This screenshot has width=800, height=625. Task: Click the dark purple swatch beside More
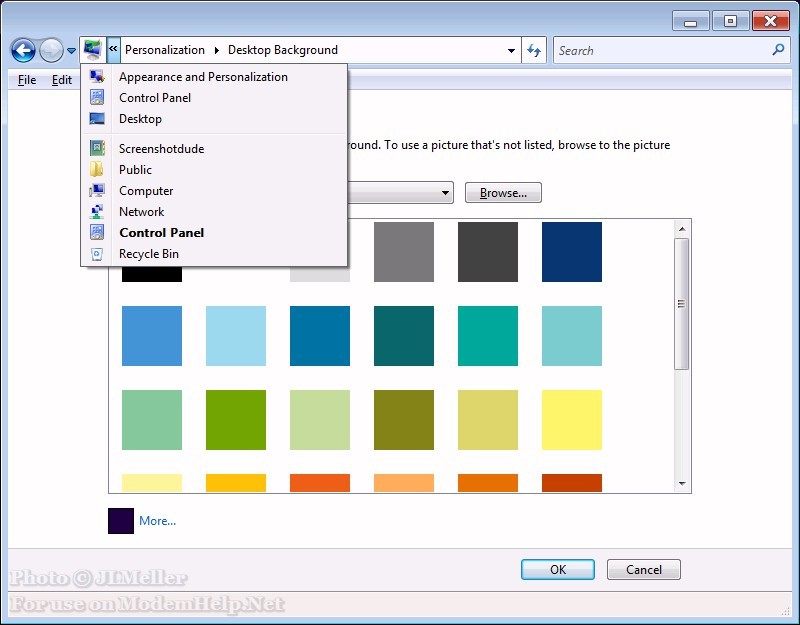[121, 521]
